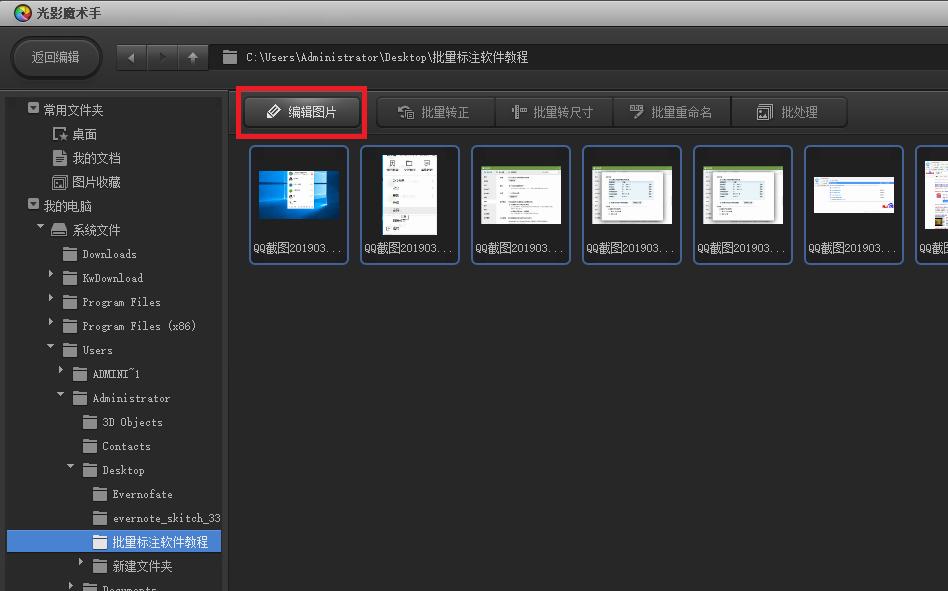Go forward with the right arrow button
The height and width of the screenshot is (591, 948).
(x=162, y=57)
